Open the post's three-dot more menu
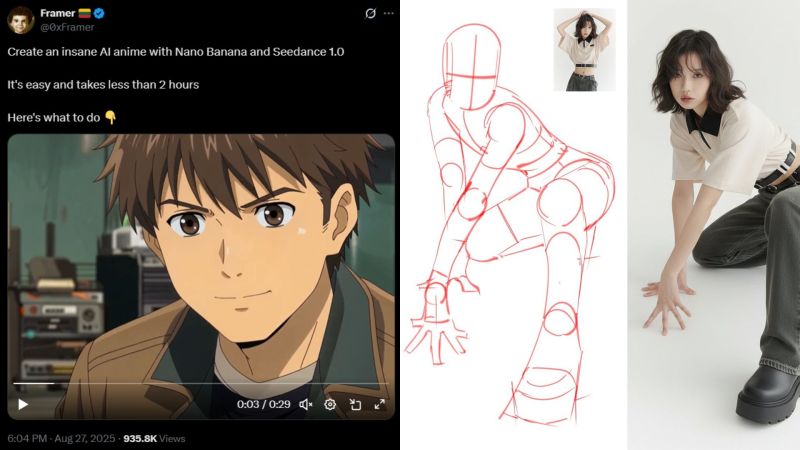The image size is (800, 450). [x=388, y=13]
